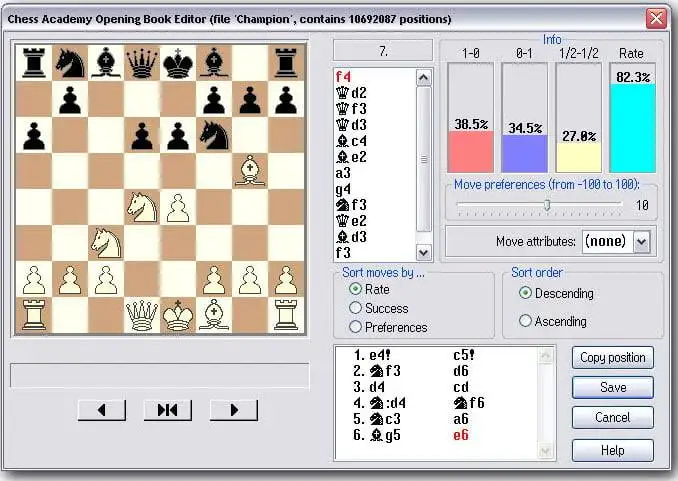Image resolution: width=678 pixels, height=481 pixels.
Task: Select the white knight on d4
Action: click(x=142, y=207)
